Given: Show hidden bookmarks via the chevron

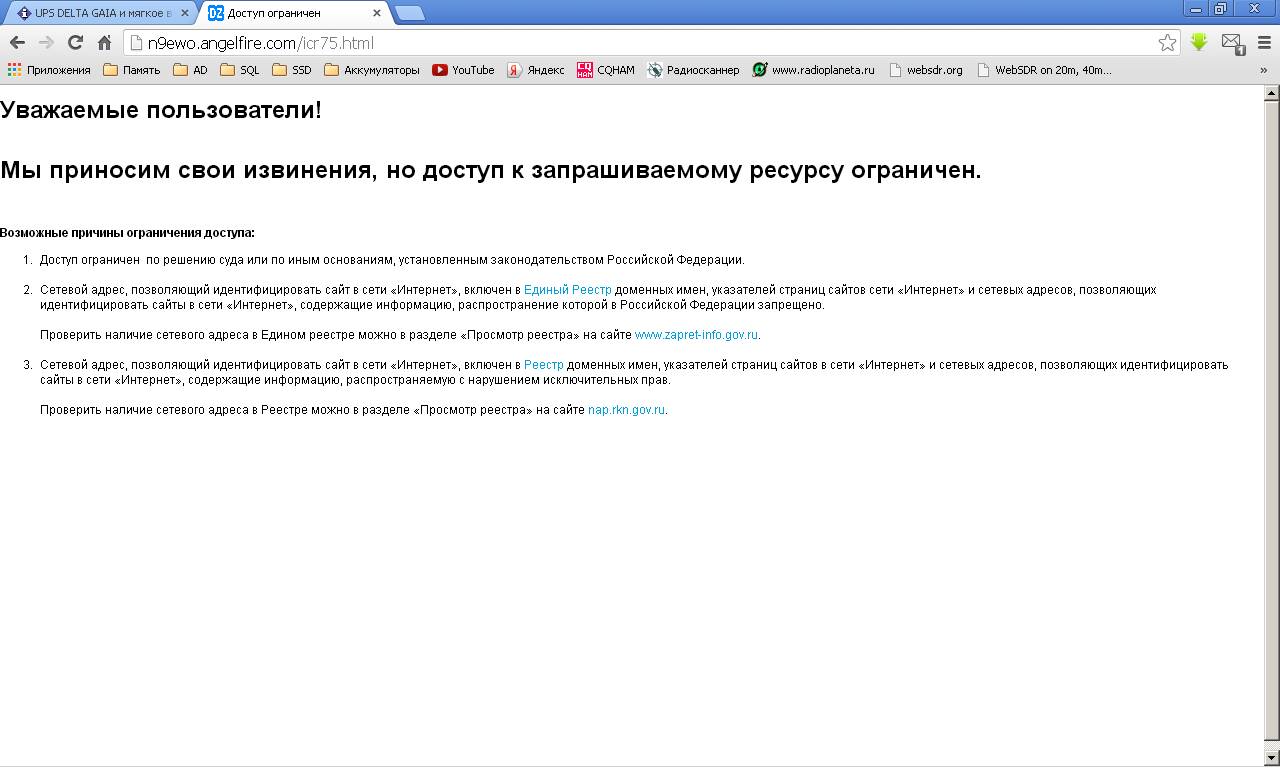Looking at the screenshot, I should (x=1264, y=70).
